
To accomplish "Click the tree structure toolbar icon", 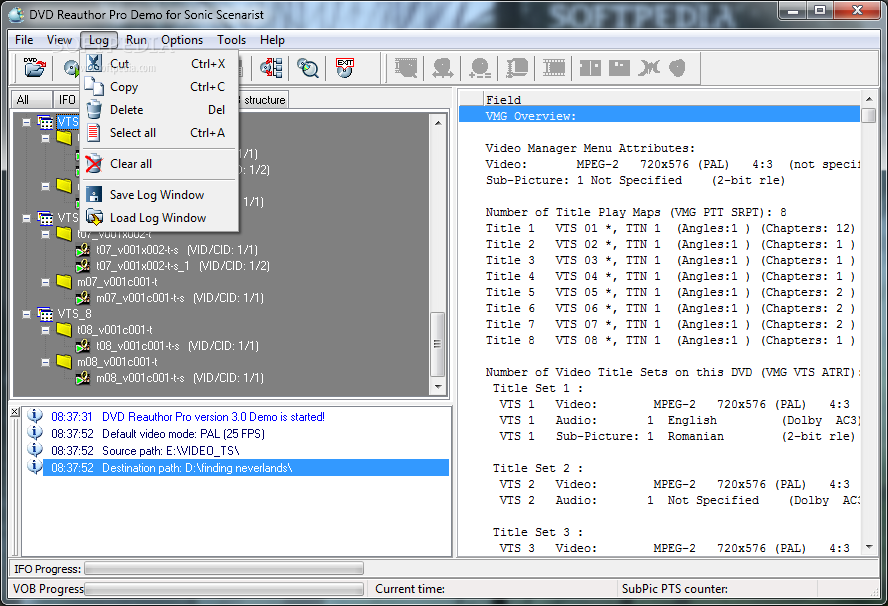I will 271,67.
